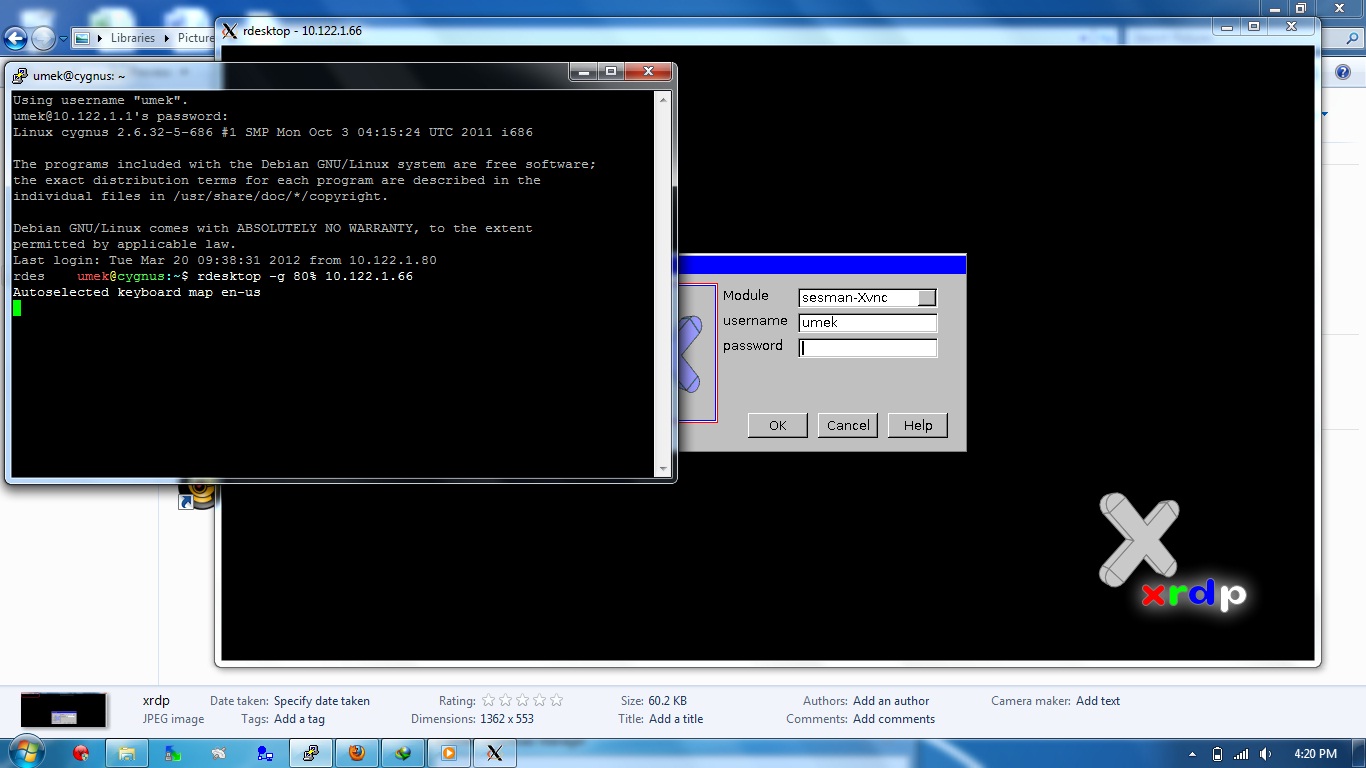The height and width of the screenshot is (768, 1366).
Task: Open the sesman-Xvnc Module dropdown
Action: (928, 297)
